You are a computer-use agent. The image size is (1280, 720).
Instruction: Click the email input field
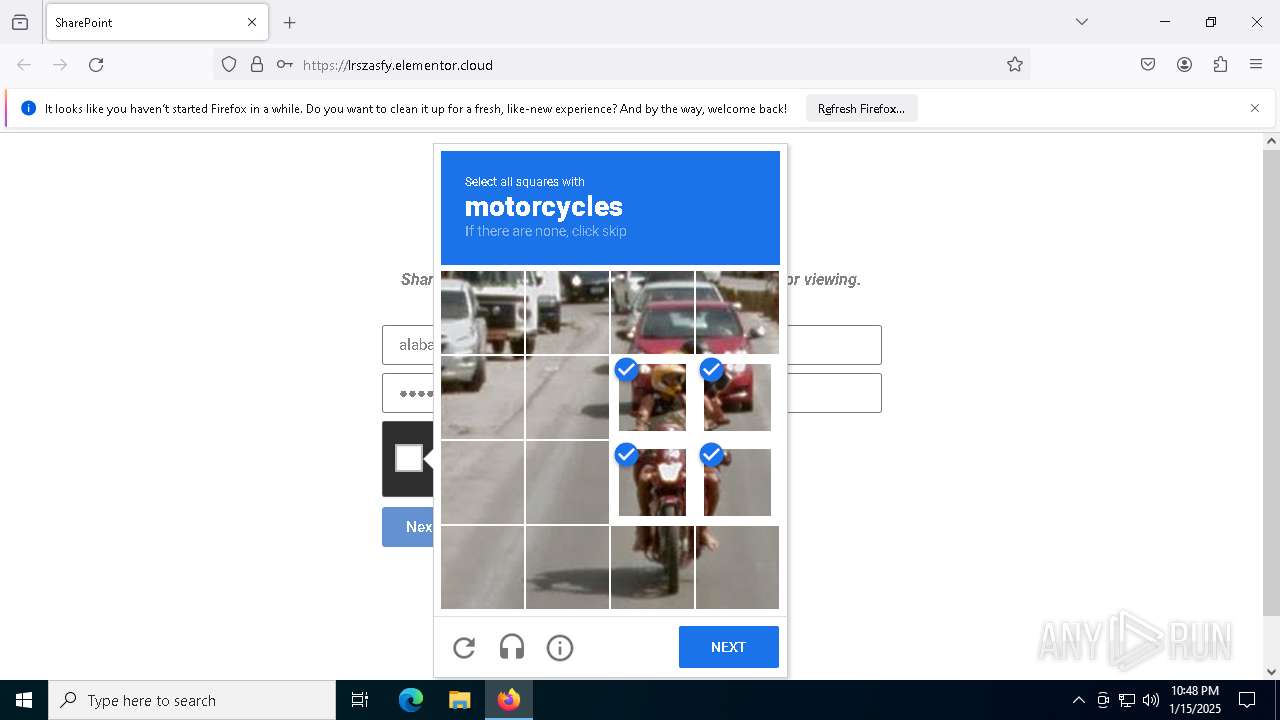click(631, 345)
